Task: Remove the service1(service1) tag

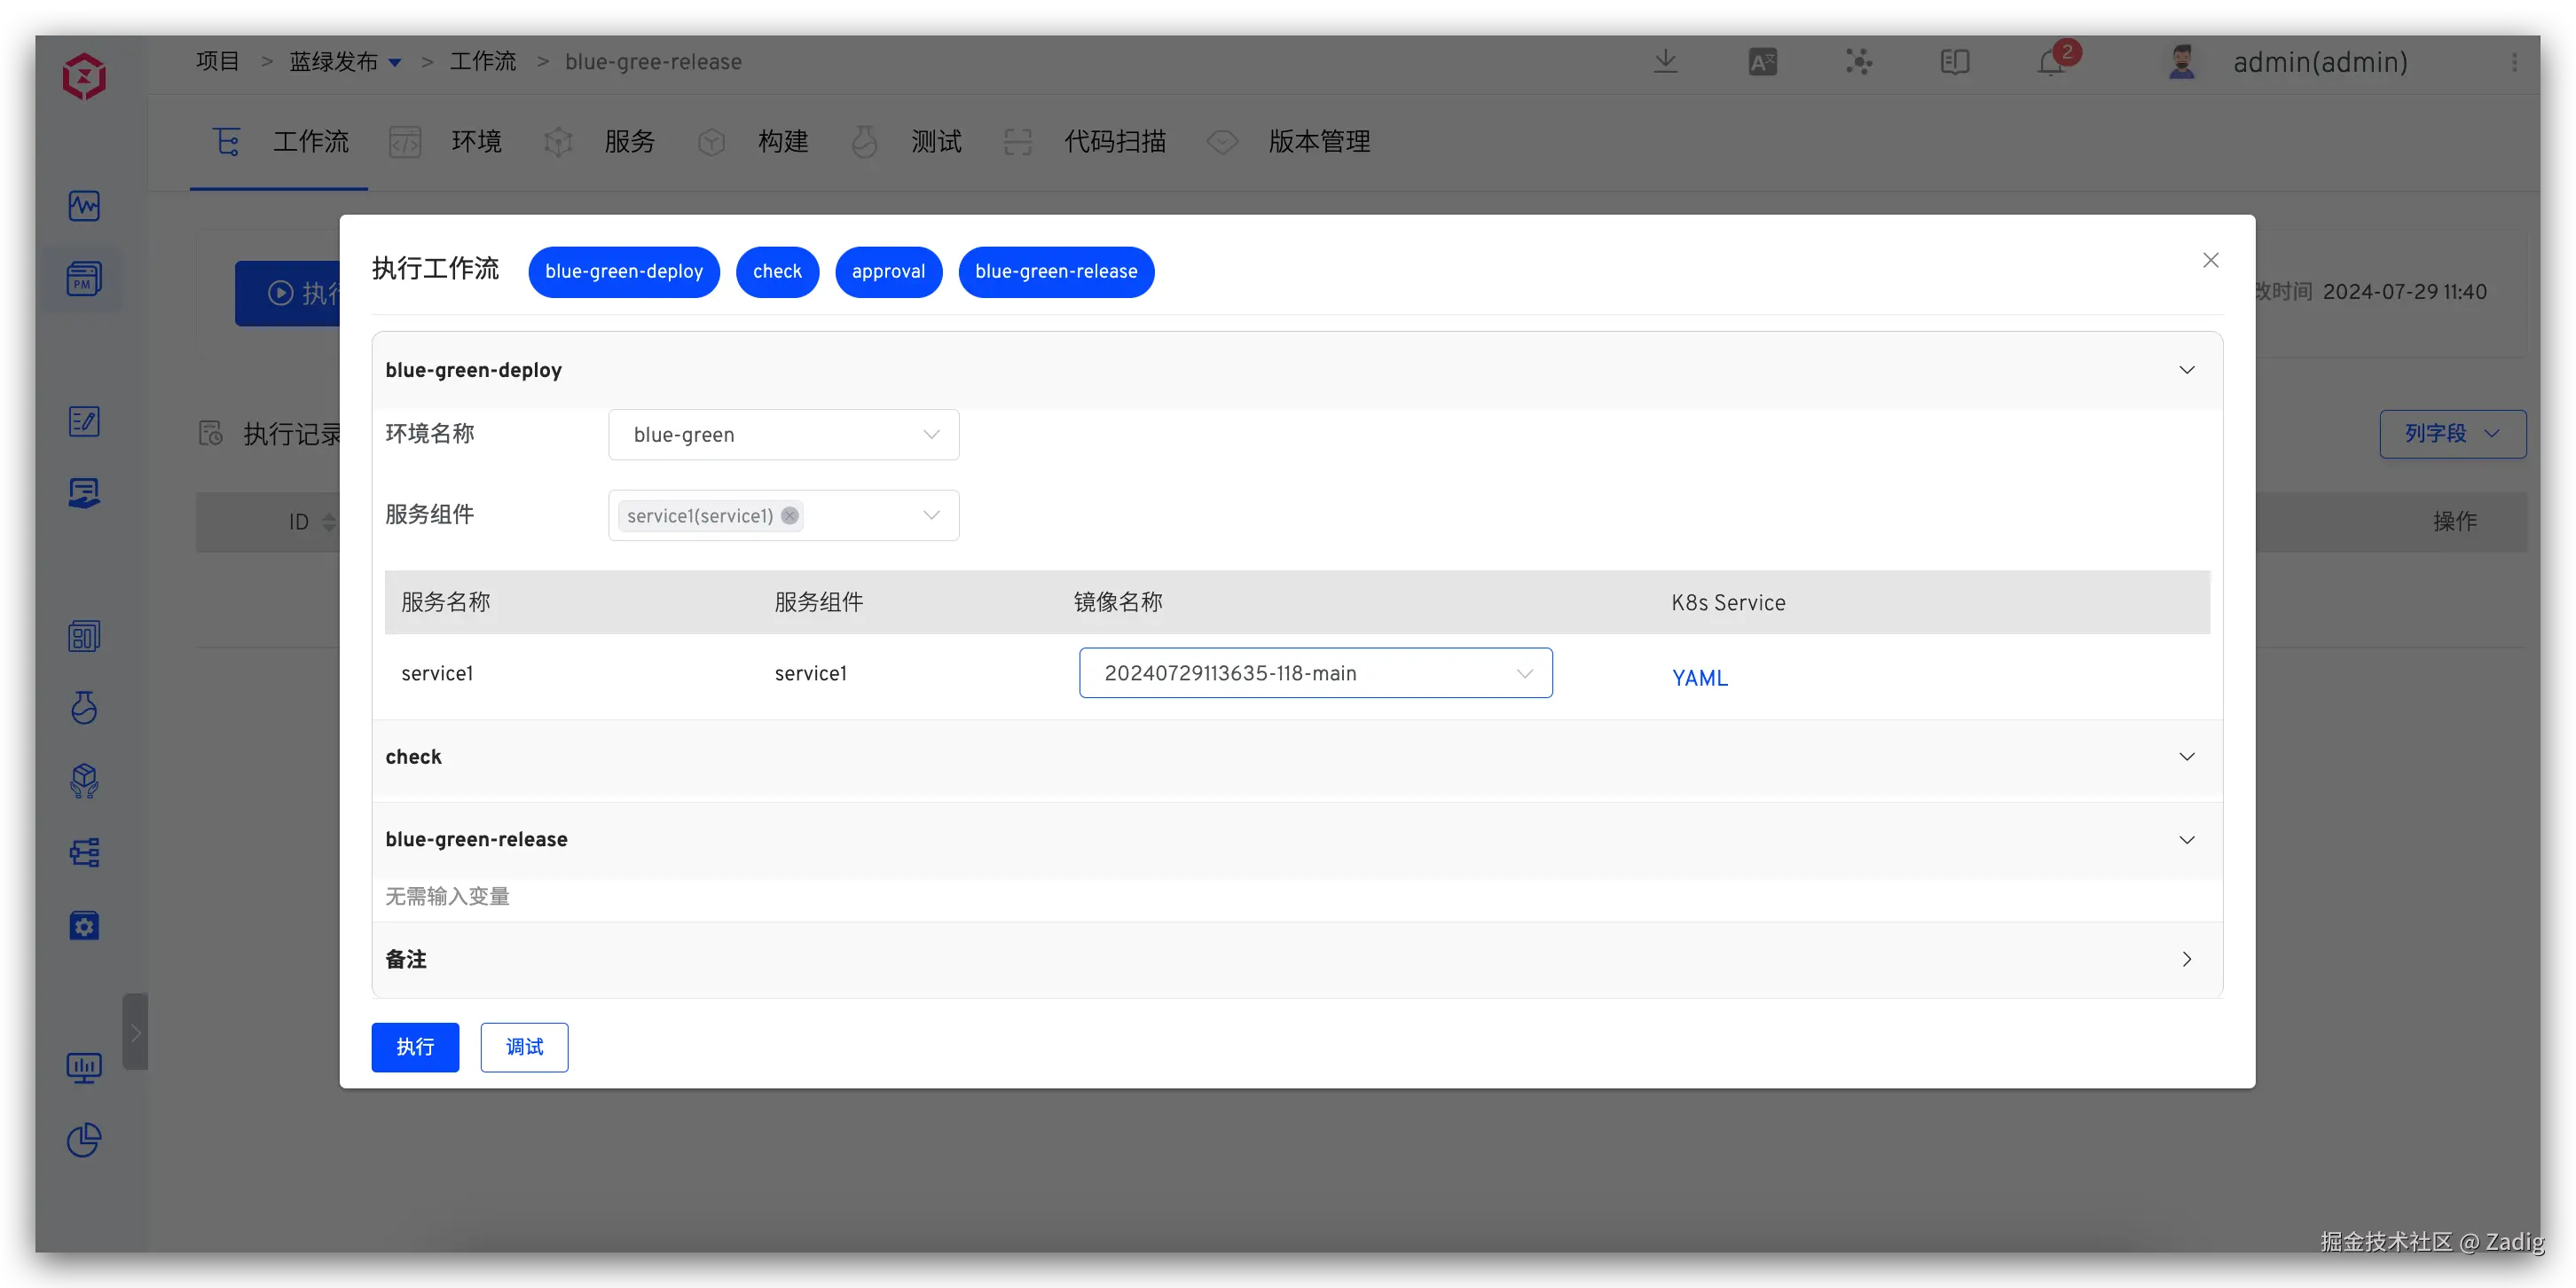Action: (790, 516)
